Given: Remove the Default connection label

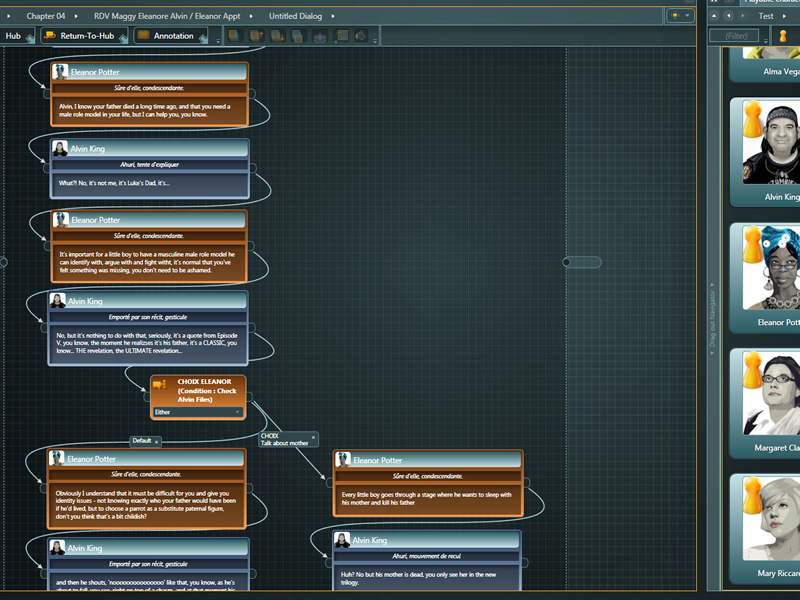Looking at the screenshot, I should 157,441.
